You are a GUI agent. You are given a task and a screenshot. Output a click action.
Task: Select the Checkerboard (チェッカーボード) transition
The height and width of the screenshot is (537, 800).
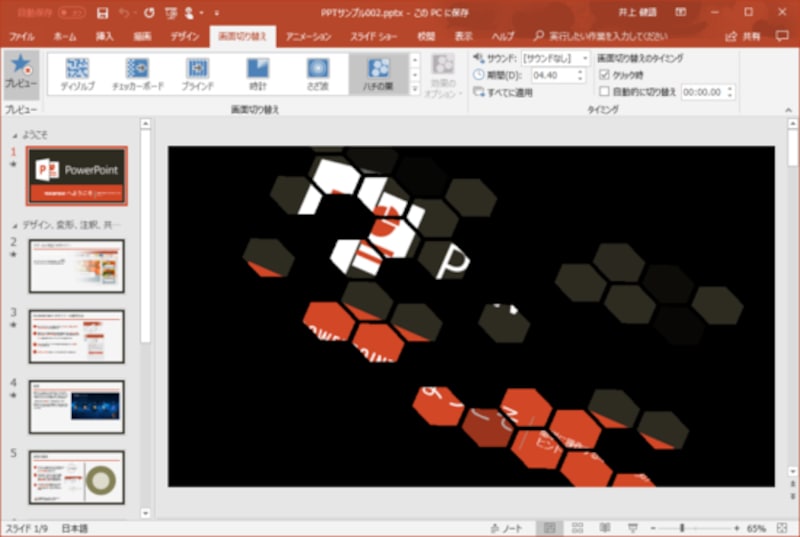point(137,74)
